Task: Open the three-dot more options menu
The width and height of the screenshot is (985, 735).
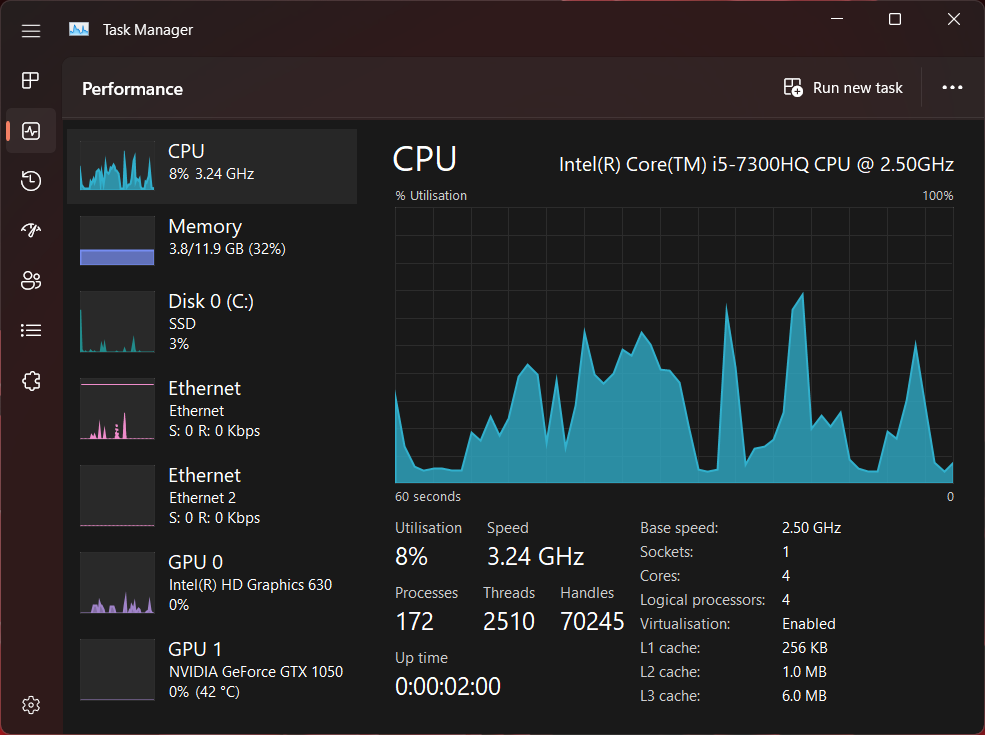Action: [x=952, y=88]
